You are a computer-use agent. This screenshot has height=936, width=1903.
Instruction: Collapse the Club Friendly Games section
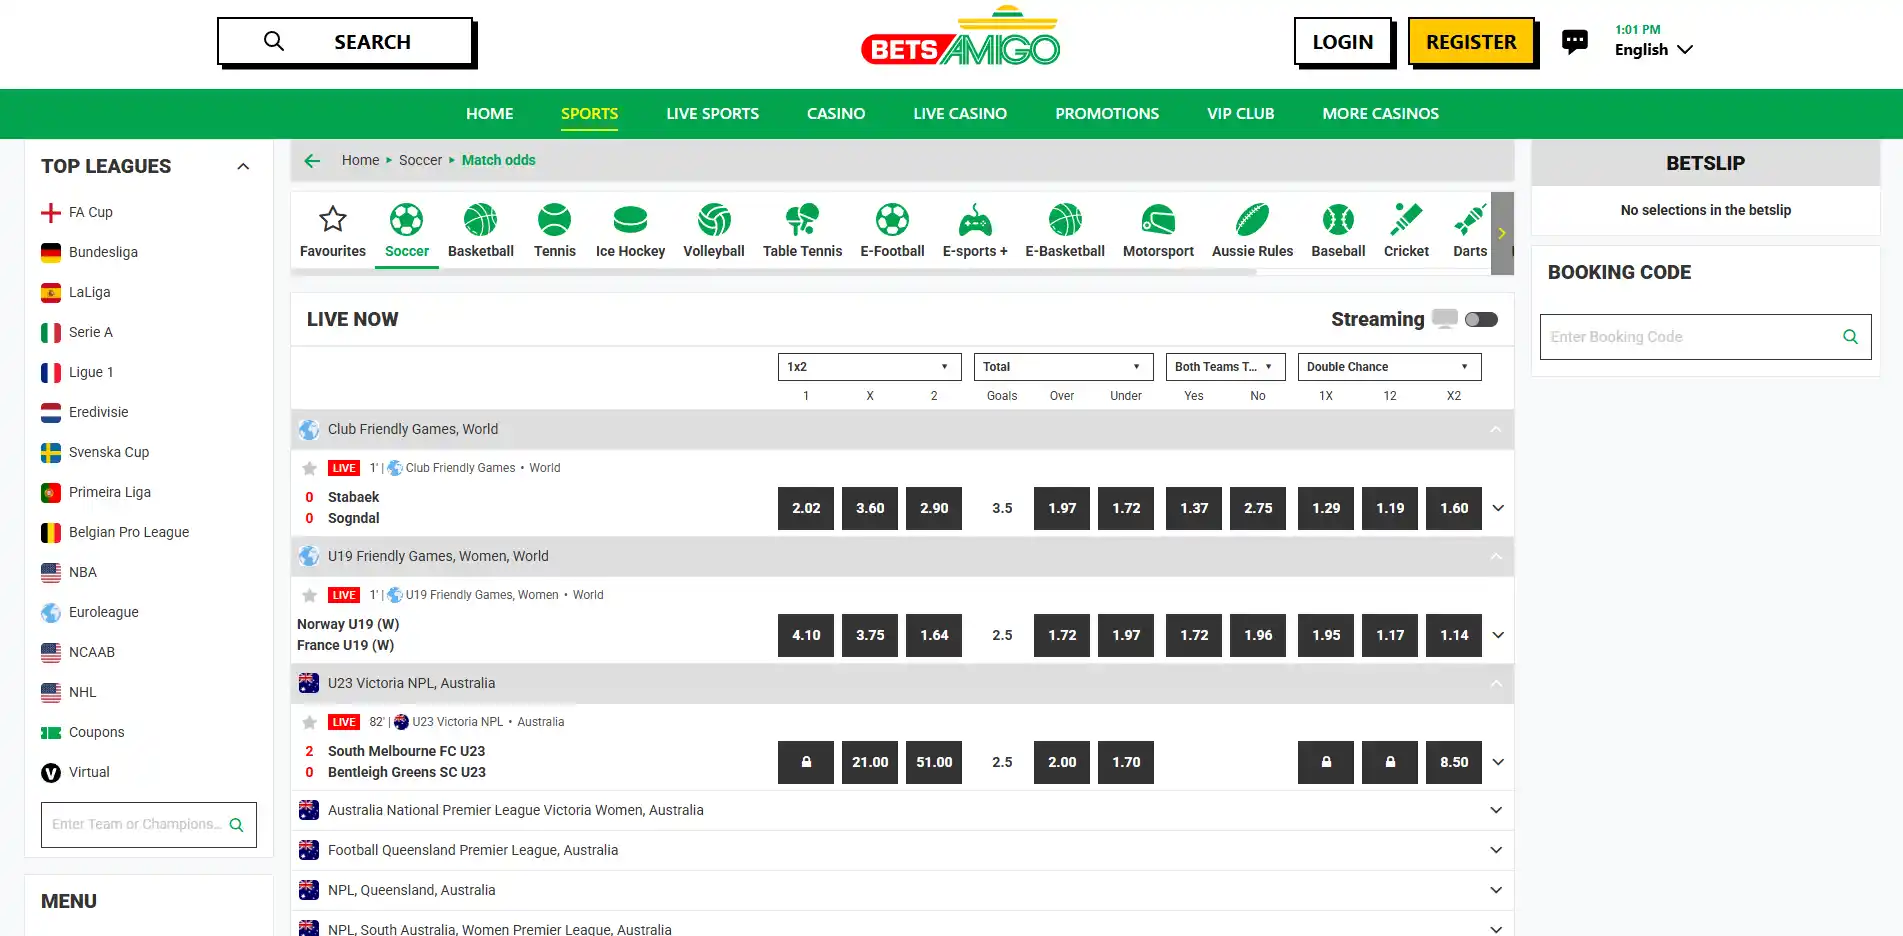point(1496,430)
